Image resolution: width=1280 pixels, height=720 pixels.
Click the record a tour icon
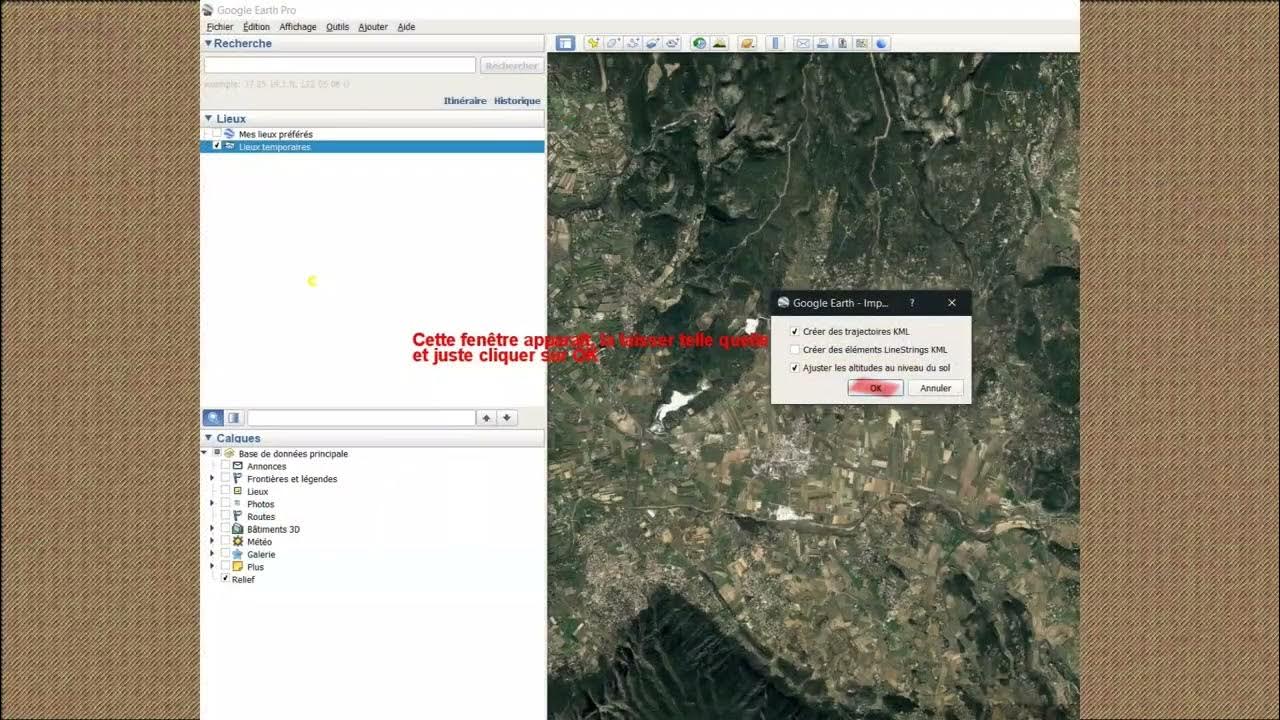click(672, 43)
